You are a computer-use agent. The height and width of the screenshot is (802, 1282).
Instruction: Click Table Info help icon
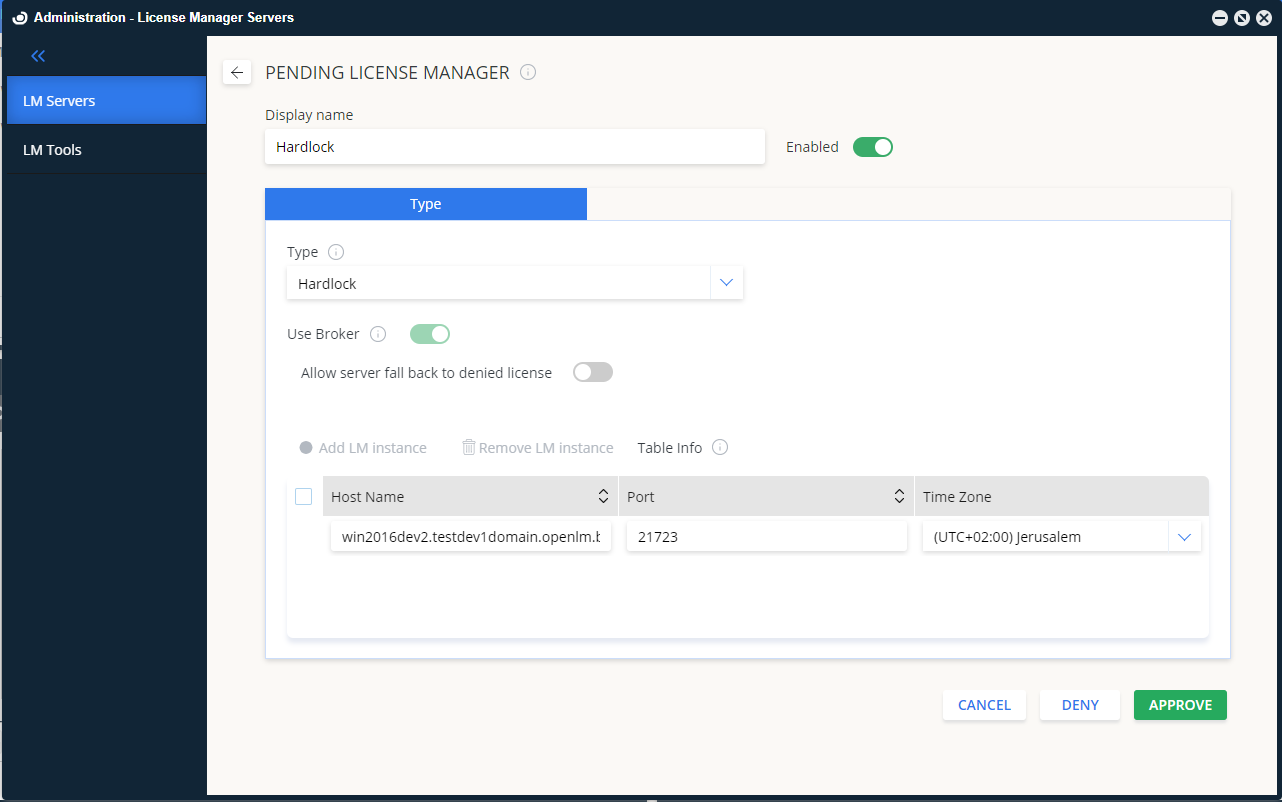click(720, 447)
